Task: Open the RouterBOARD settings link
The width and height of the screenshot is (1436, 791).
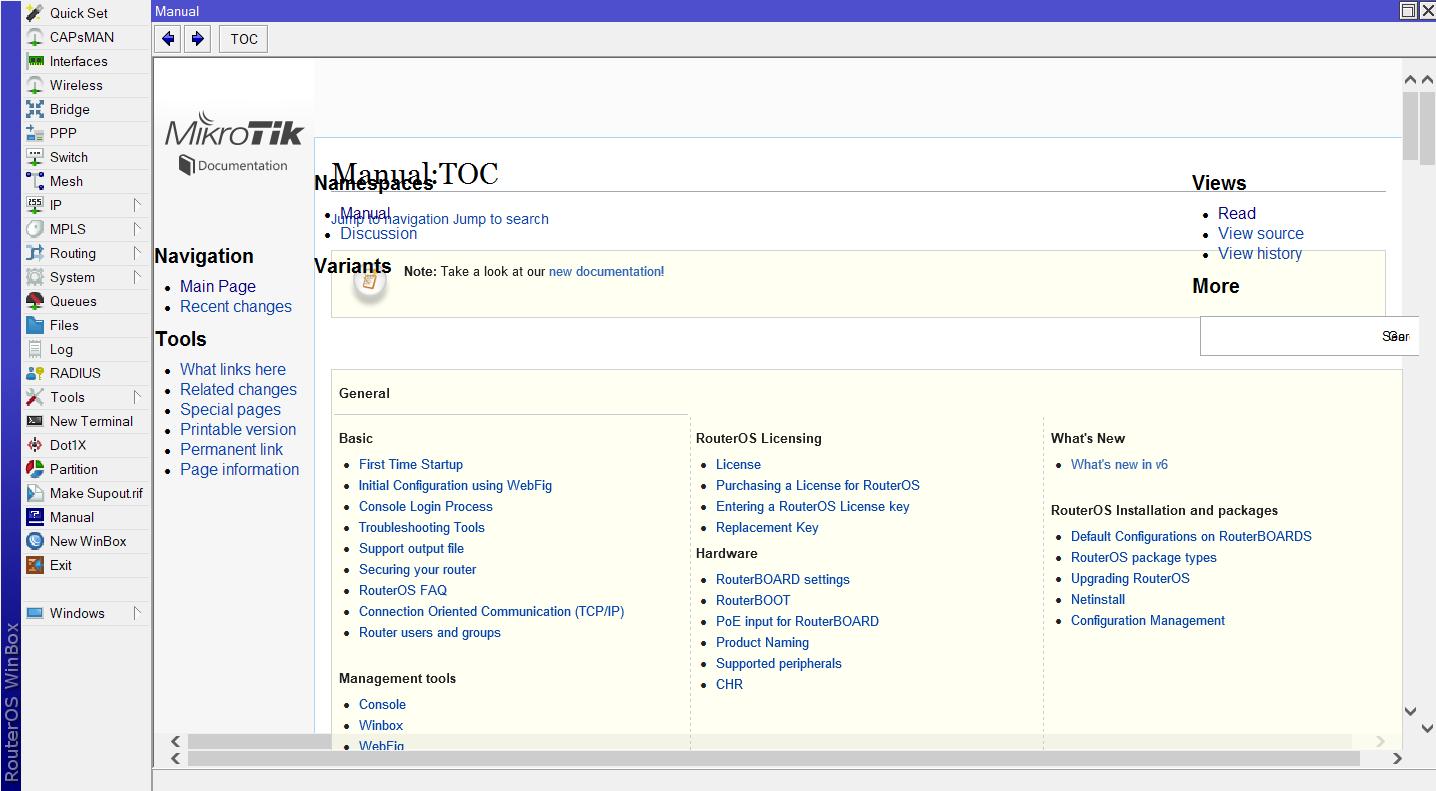Action: pos(783,579)
